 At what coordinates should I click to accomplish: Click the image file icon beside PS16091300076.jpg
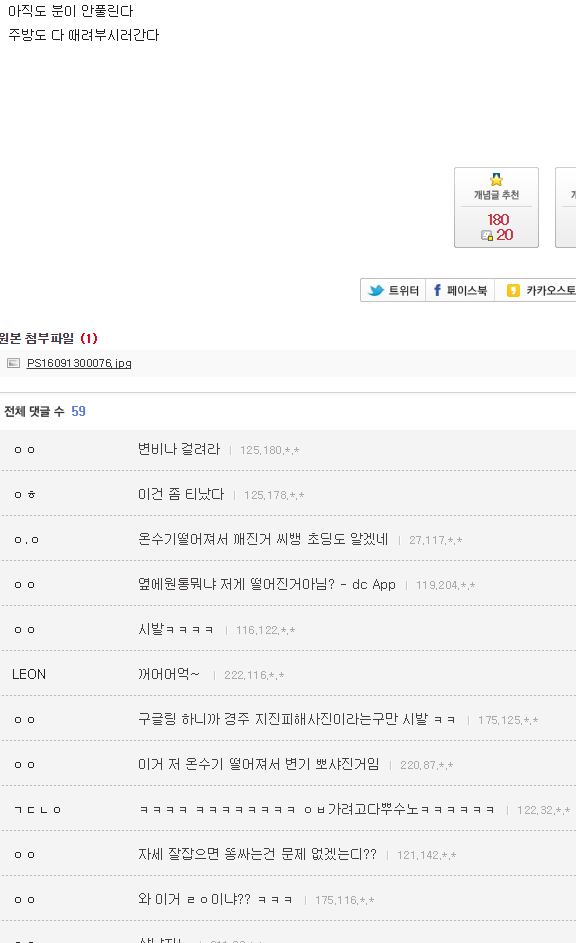tap(13, 363)
